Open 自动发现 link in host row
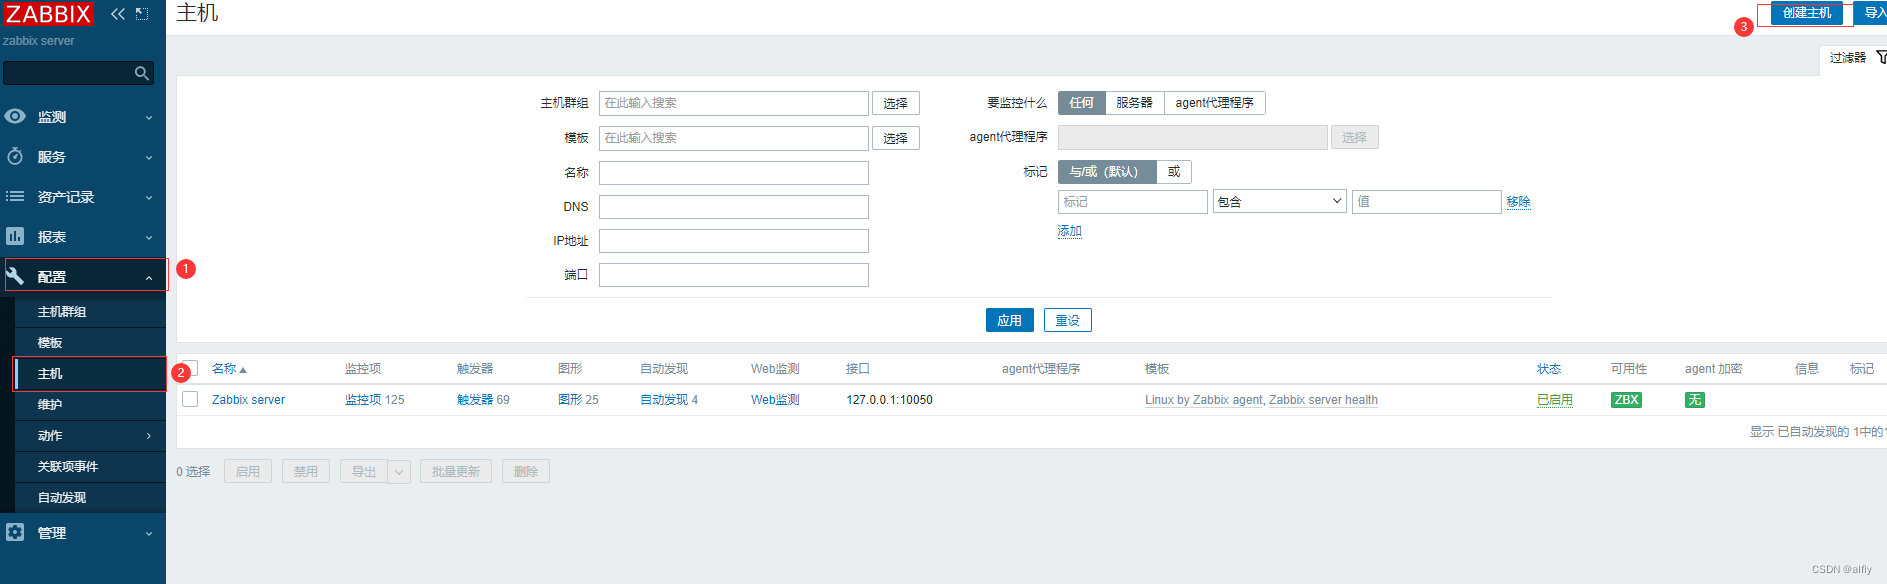The width and height of the screenshot is (1887, 584). tap(664, 400)
